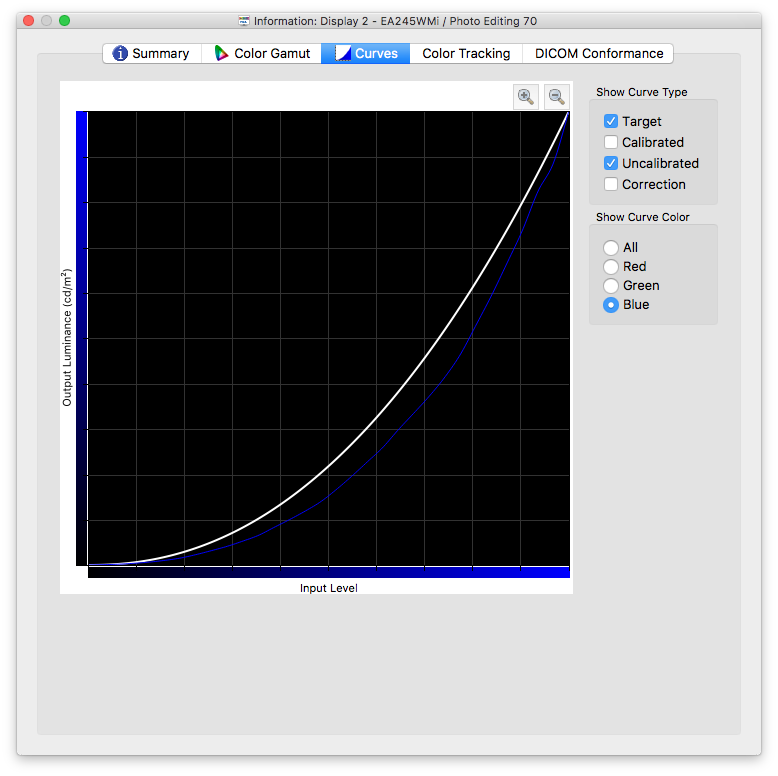Viewport: 778px width, 776px height.
Task: Enable the Calibrated curve checkbox
Action: (x=611, y=142)
